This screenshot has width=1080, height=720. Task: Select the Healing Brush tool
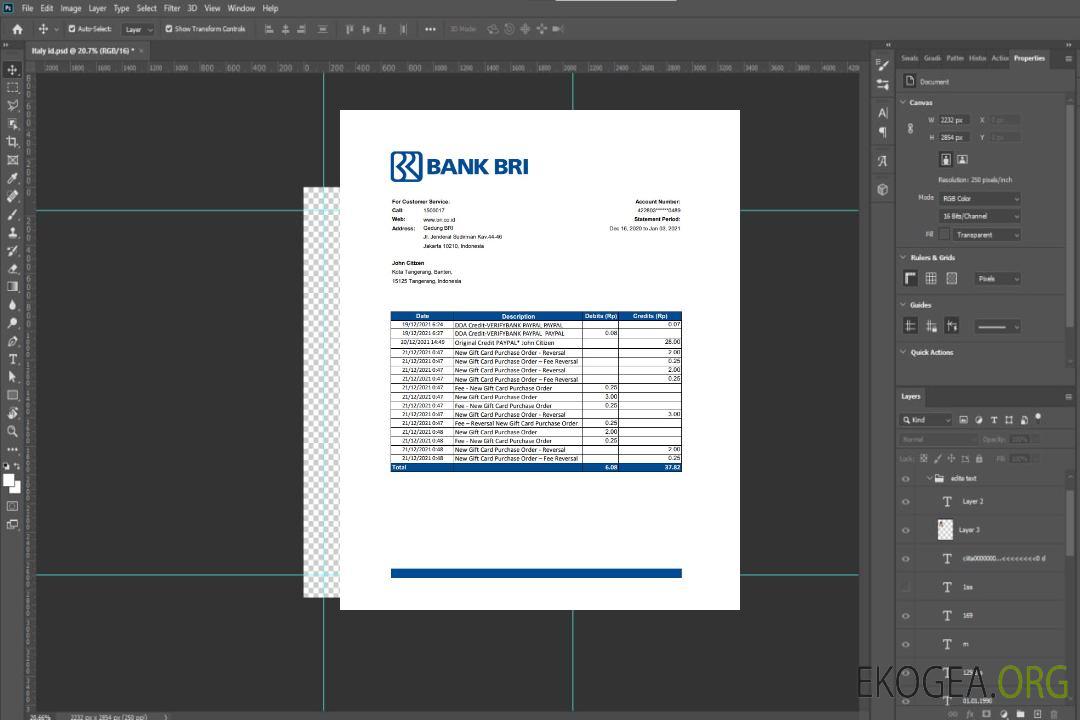[x=12, y=196]
